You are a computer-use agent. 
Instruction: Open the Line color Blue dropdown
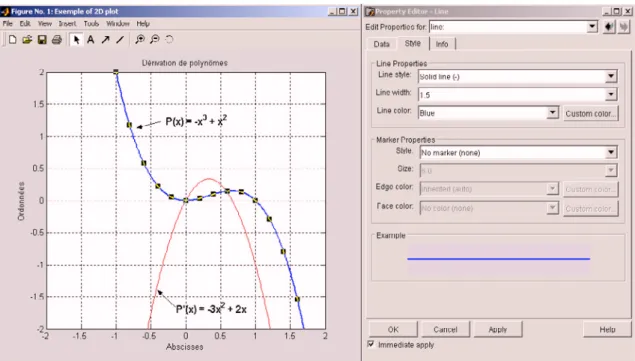click(552, 113)
